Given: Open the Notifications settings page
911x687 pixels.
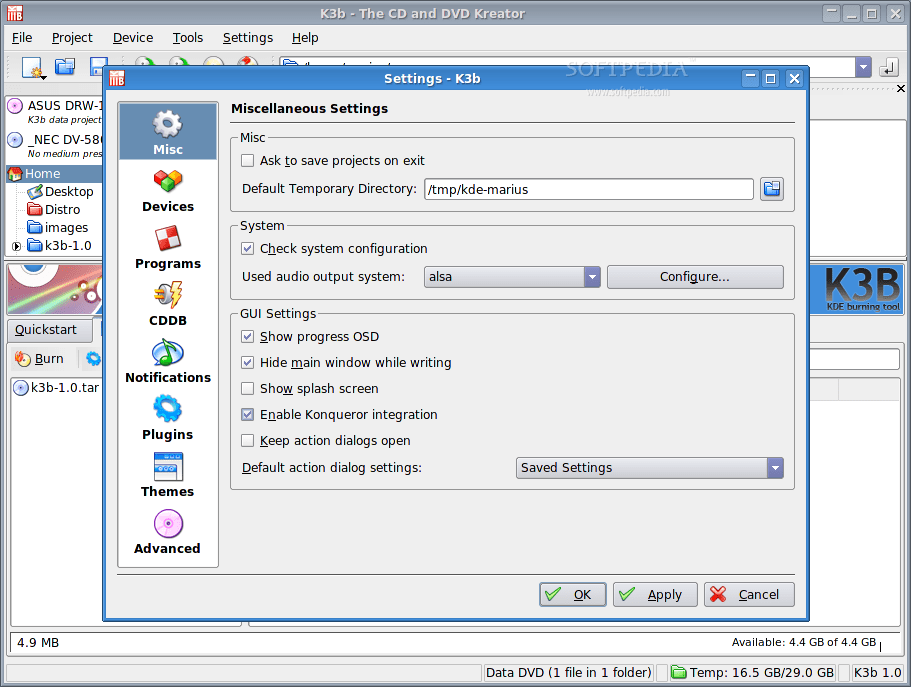Looking at the screenshot, I should (x=167, y=362).
